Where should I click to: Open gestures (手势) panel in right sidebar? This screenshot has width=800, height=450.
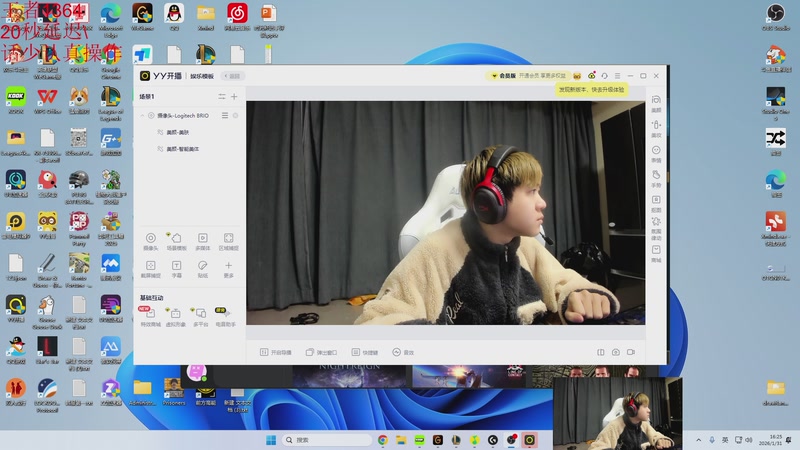pyautogui.click(x=656, y=179)
